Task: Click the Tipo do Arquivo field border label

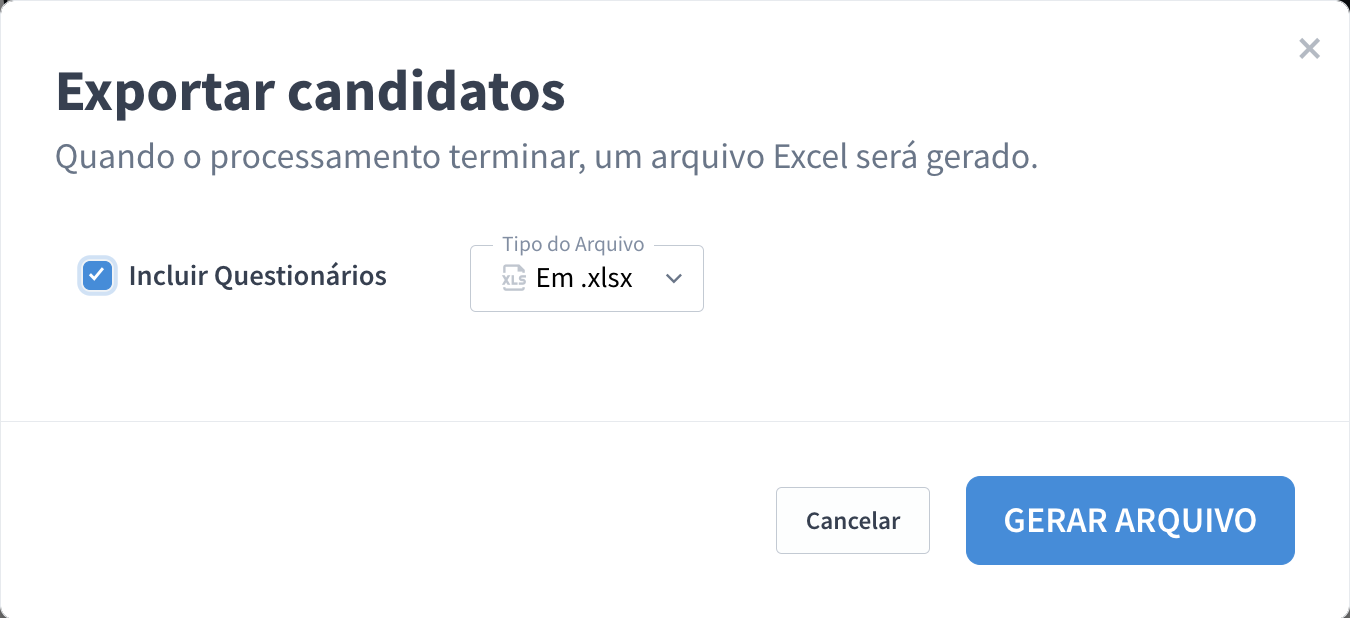Action: pyautogui.click(x=572, y=244)
